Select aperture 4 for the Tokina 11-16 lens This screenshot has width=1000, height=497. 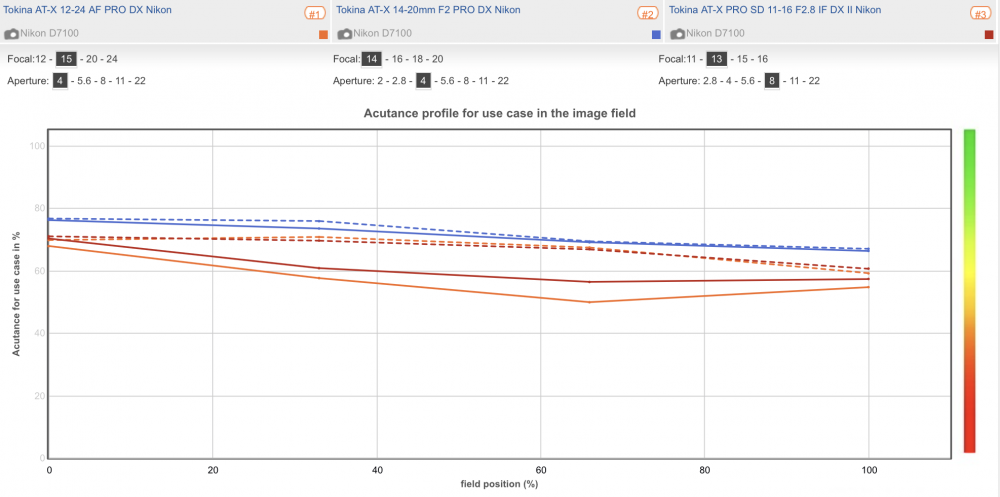[x=729, y=81]
